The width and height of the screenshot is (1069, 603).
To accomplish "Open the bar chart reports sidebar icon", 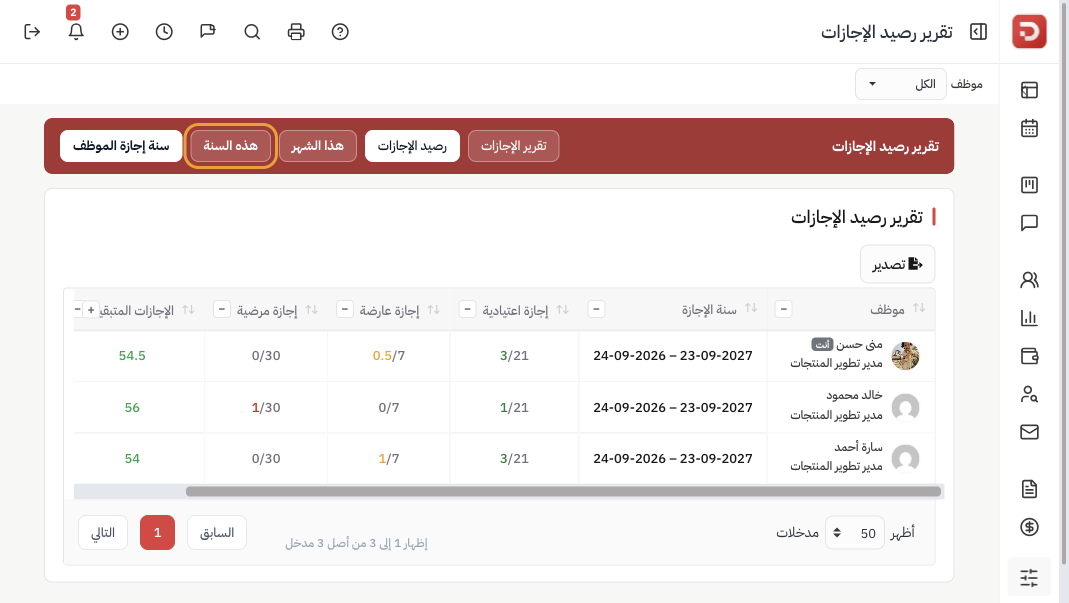I will [x=1029, y=318].
